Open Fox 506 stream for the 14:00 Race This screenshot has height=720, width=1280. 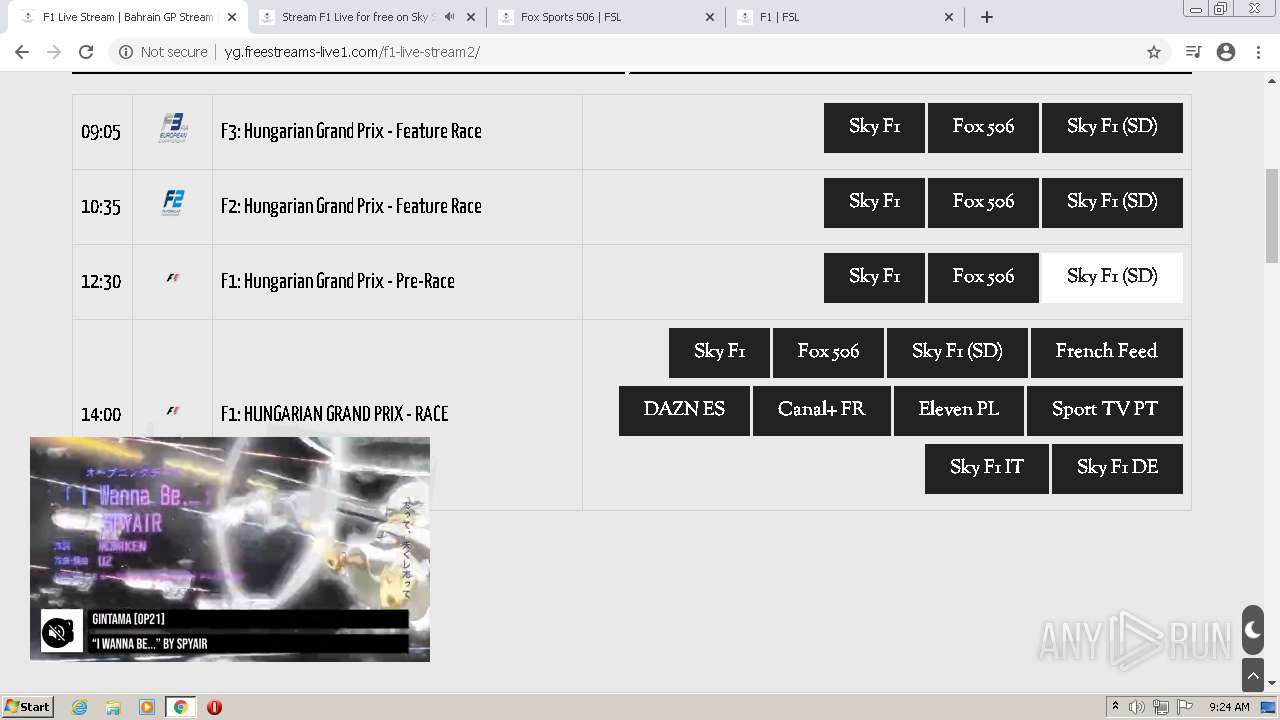tap(828, 352)
